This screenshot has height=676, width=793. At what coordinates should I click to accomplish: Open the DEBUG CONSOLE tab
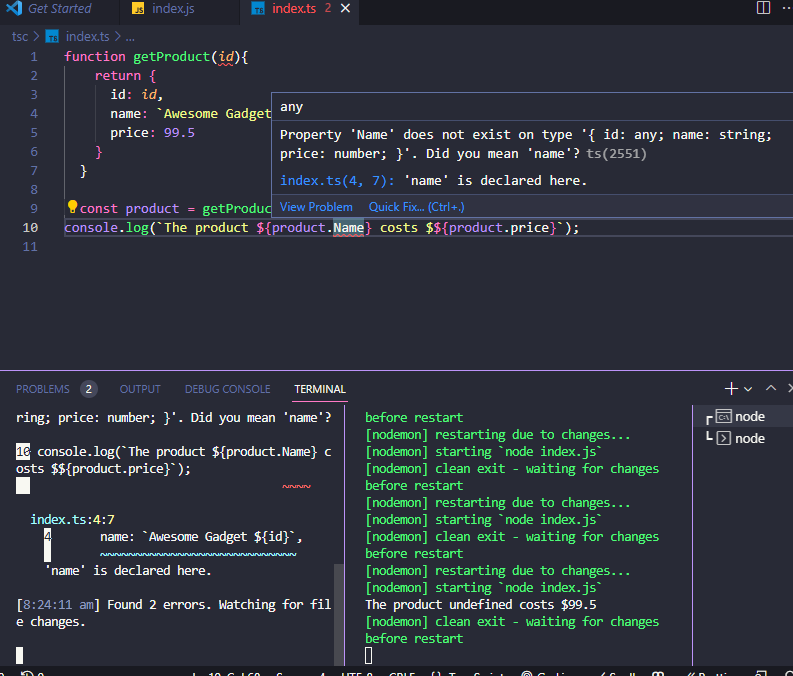click(228, 389)
